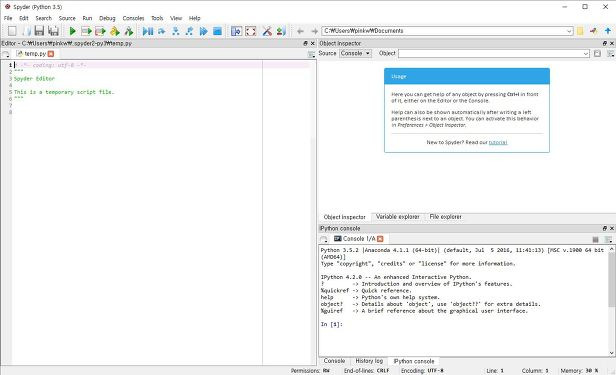
Task: Expand Object field dropdown arrow
Action: [x=586, y=53]
